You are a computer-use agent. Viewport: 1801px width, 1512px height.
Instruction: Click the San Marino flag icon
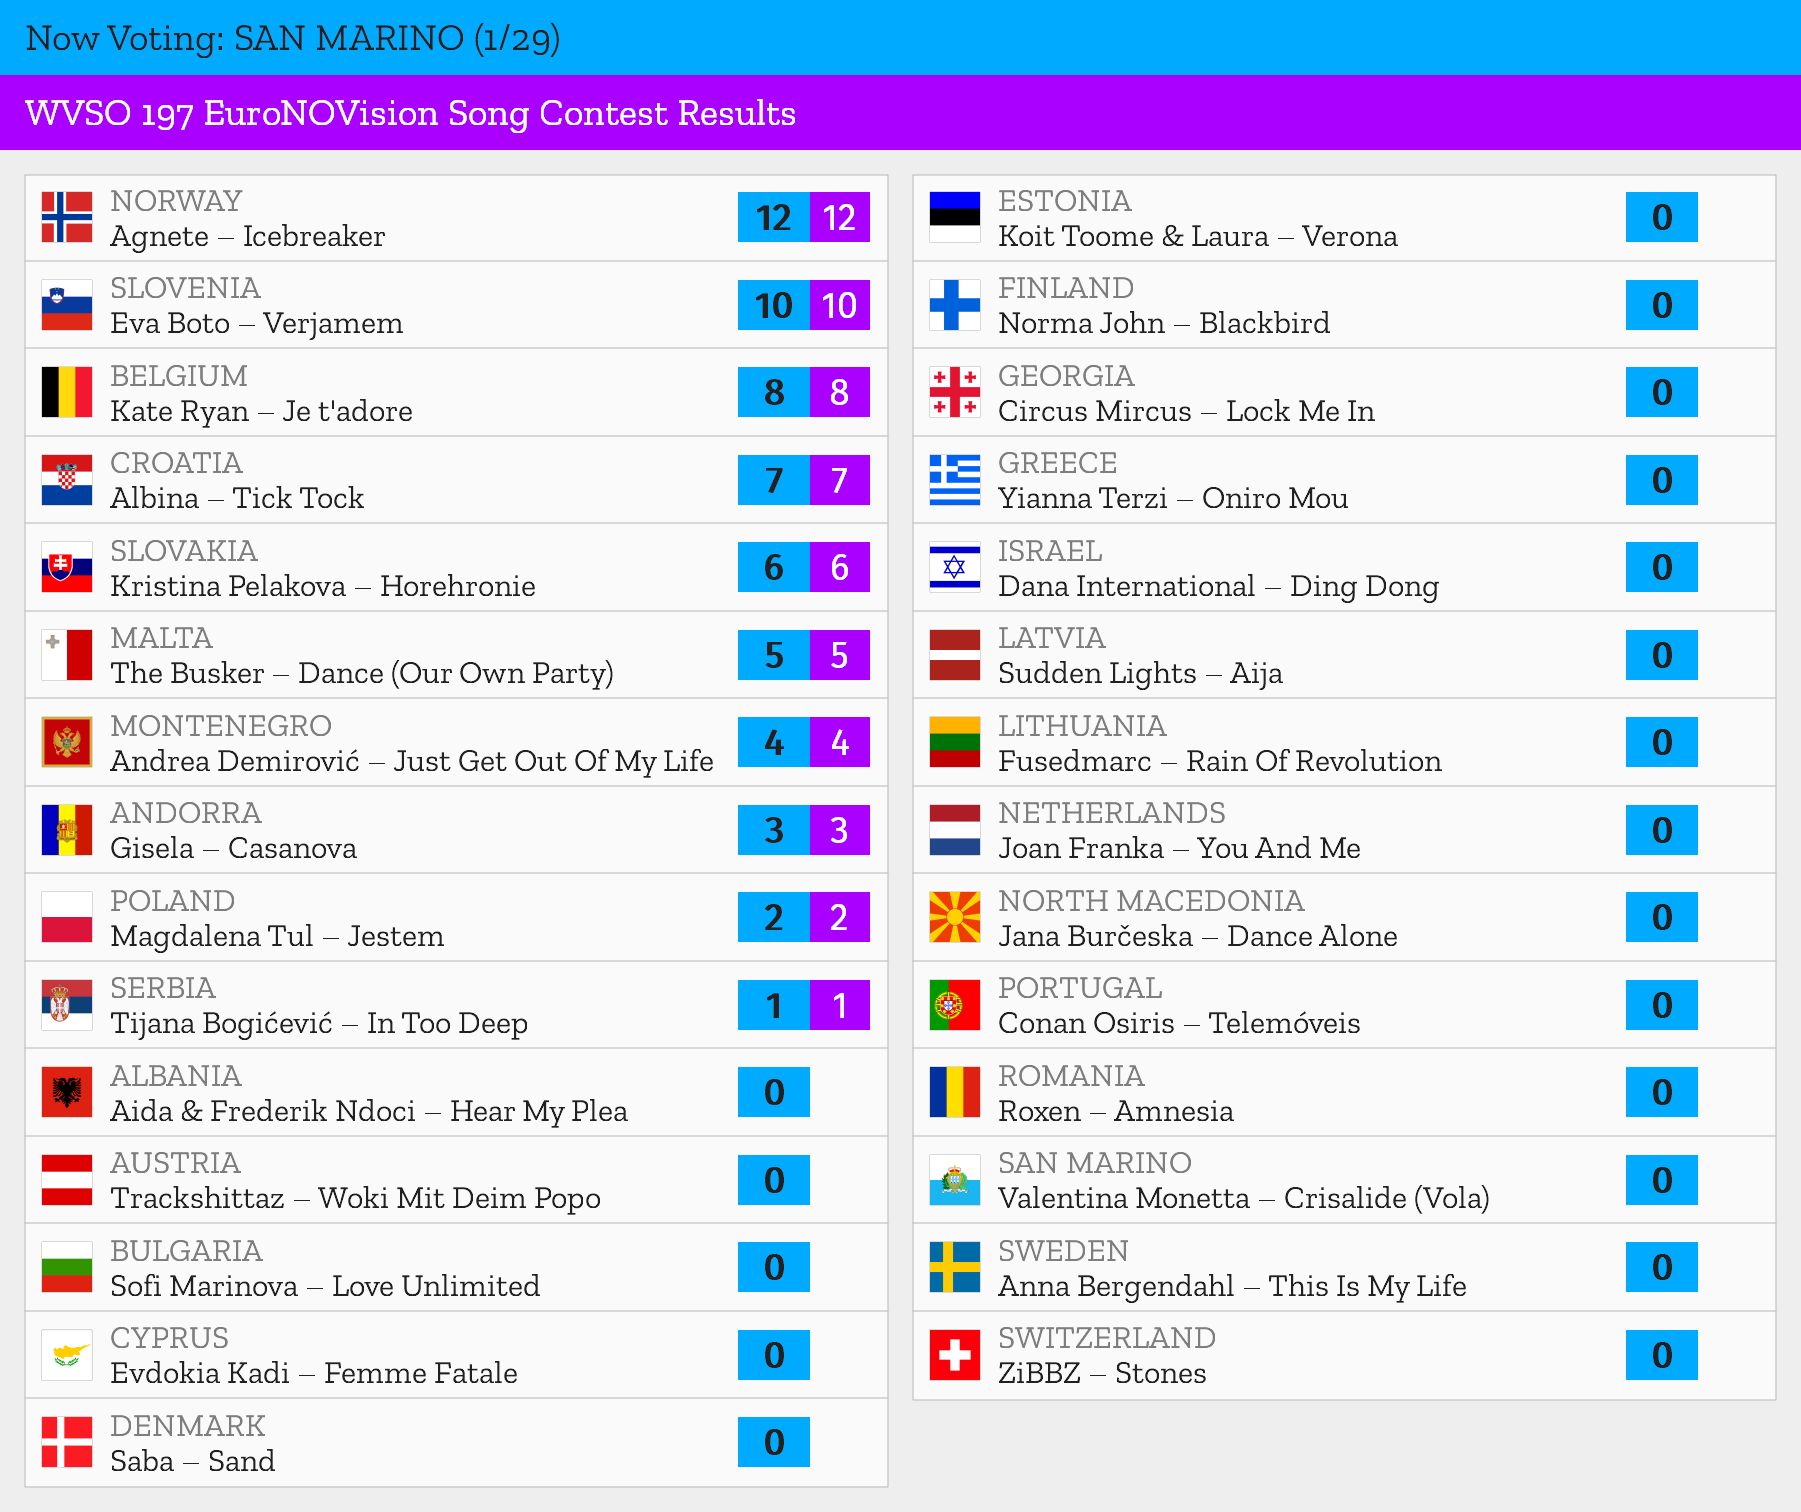click(x=955, y=1180)
